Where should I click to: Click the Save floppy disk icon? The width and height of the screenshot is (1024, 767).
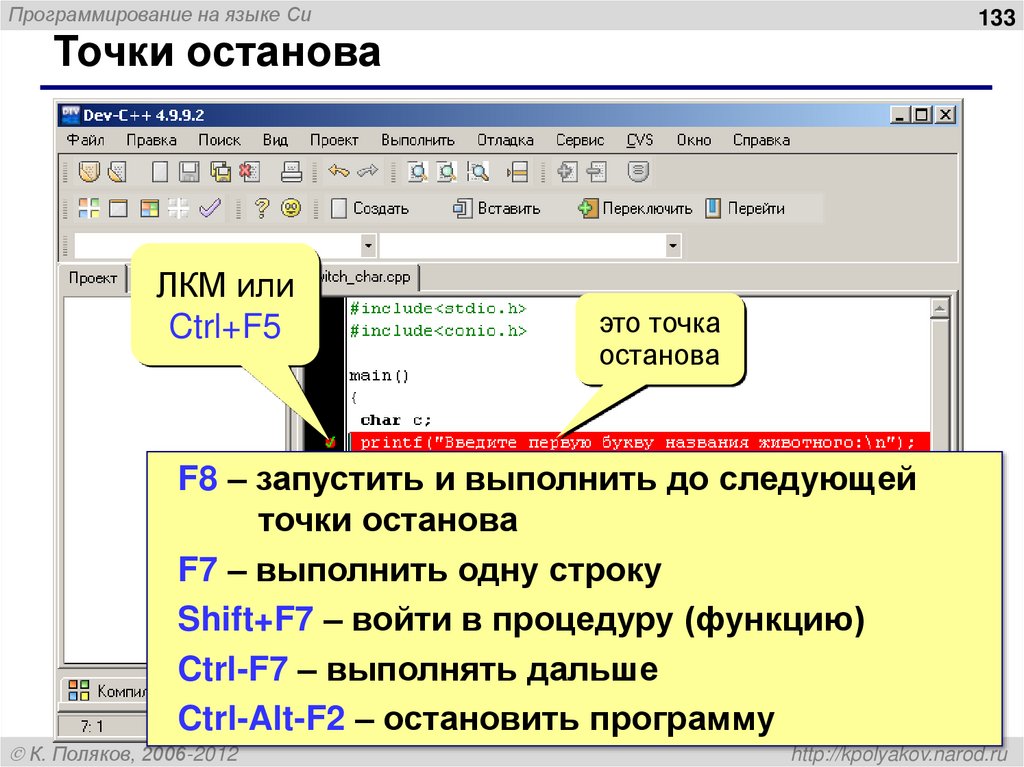pyautogui.click(x=189, y=172)
